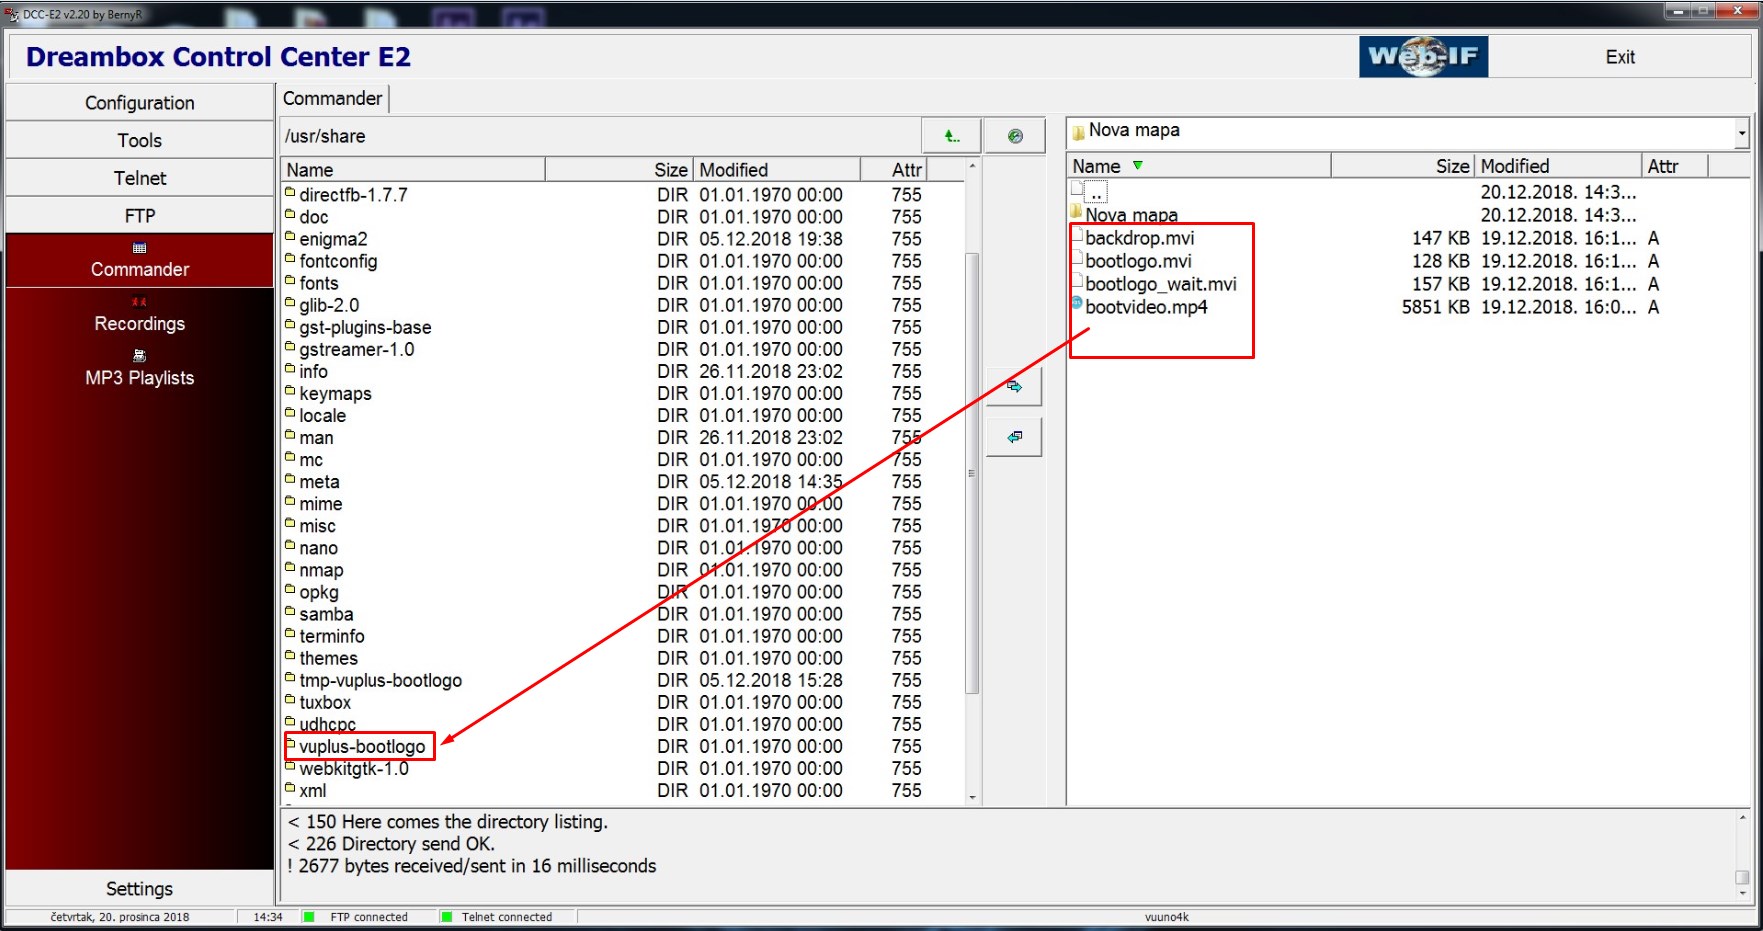The height and width of the screenshot is (931, 1763).
Task: Select the tuxbox folder
Action: 325,703
